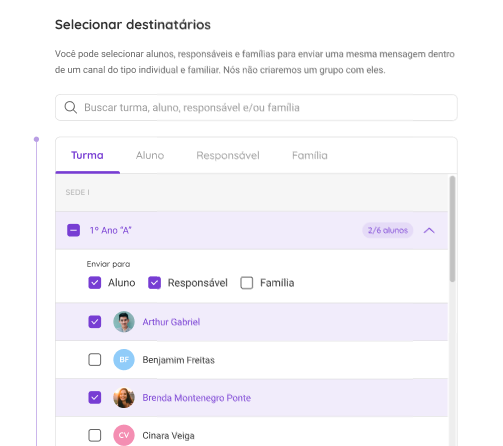Click the BF avatar for Benjamim Freitas

point(124,360)
